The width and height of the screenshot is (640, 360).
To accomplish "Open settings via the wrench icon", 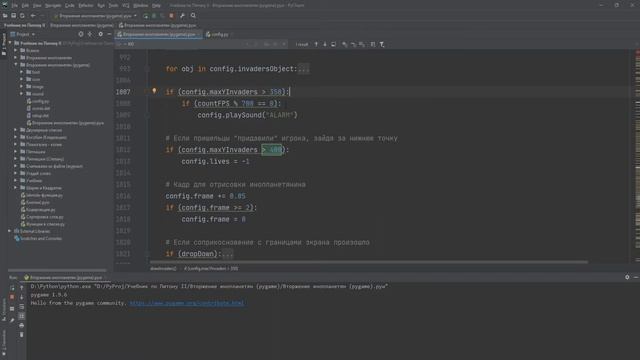I will coord(182,16).
